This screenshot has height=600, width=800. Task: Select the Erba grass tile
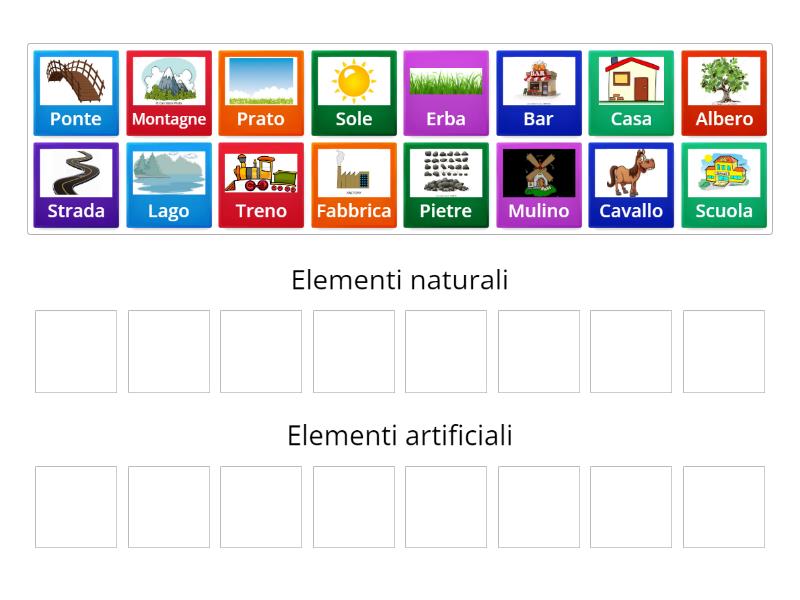[x=446, y=92]
